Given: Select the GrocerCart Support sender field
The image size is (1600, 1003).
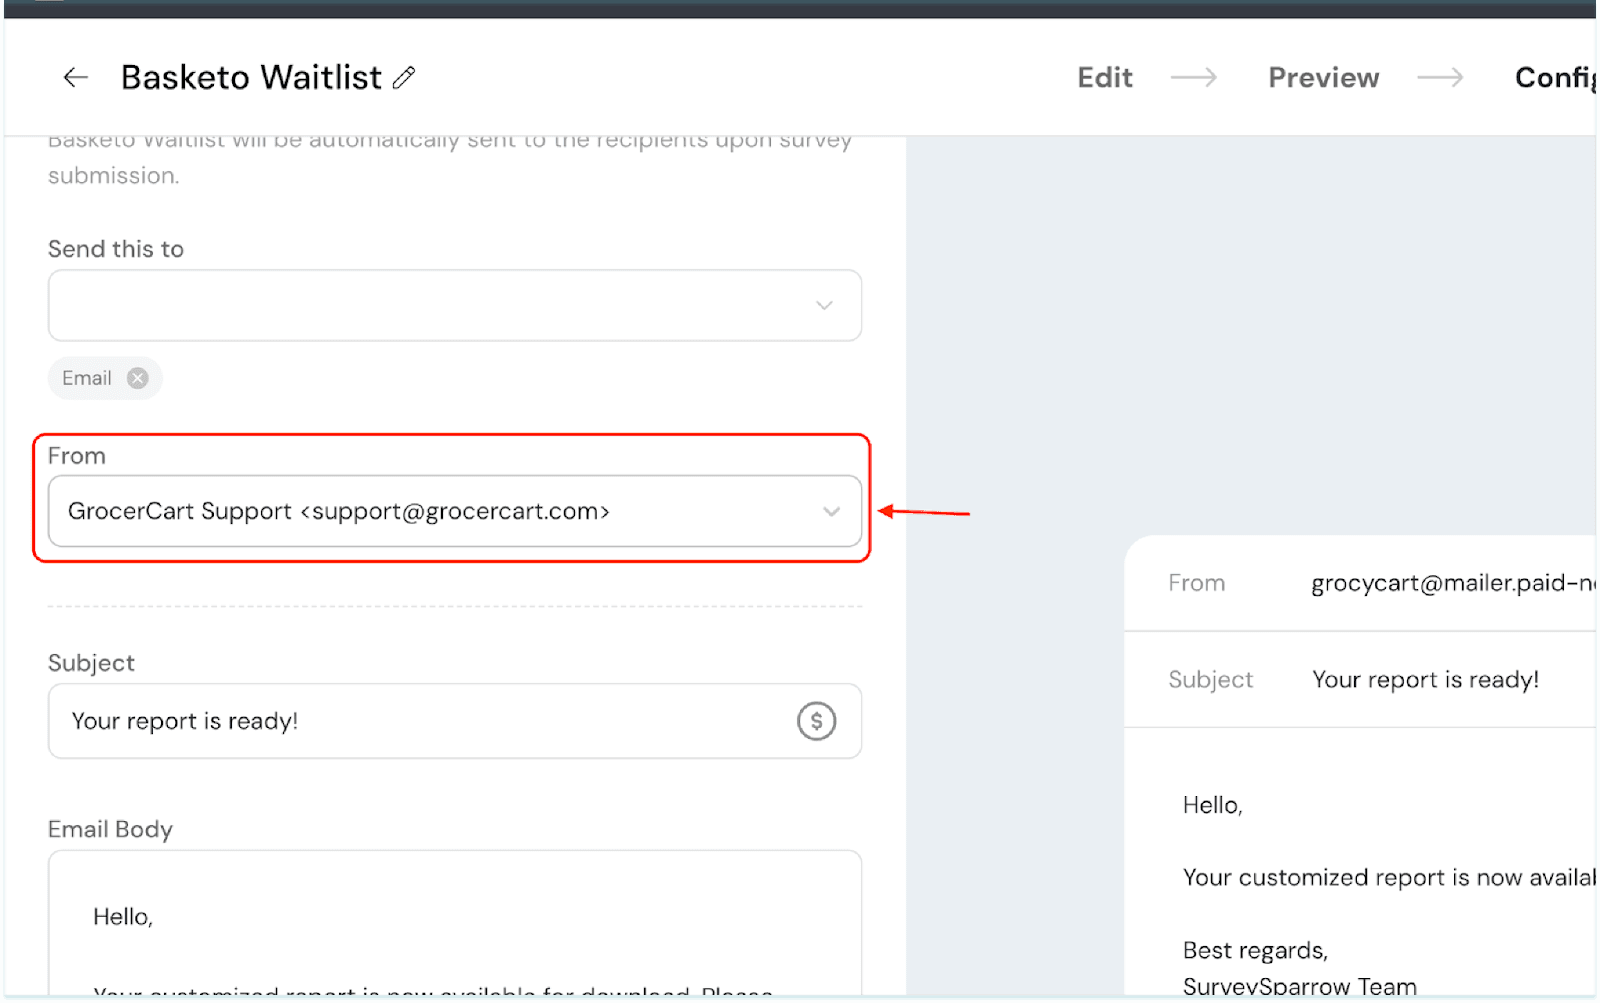Looking at the screenshot, I should pos(400,512).
